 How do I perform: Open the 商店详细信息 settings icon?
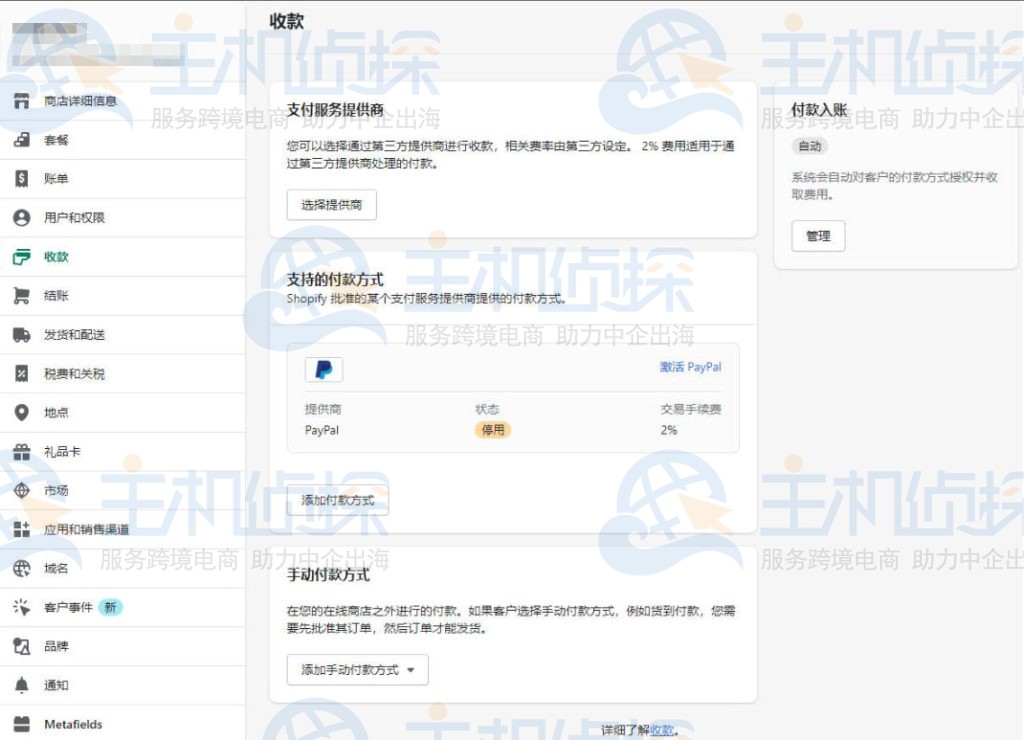pos(20,101)
